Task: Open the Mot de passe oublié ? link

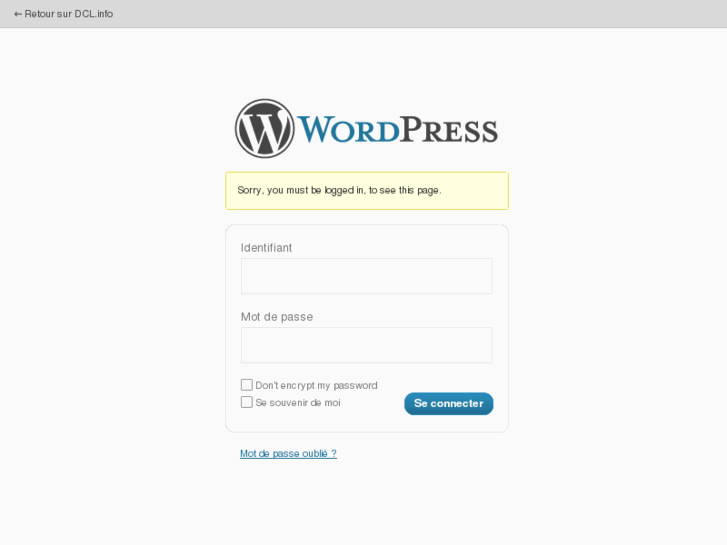Action: 288,454
